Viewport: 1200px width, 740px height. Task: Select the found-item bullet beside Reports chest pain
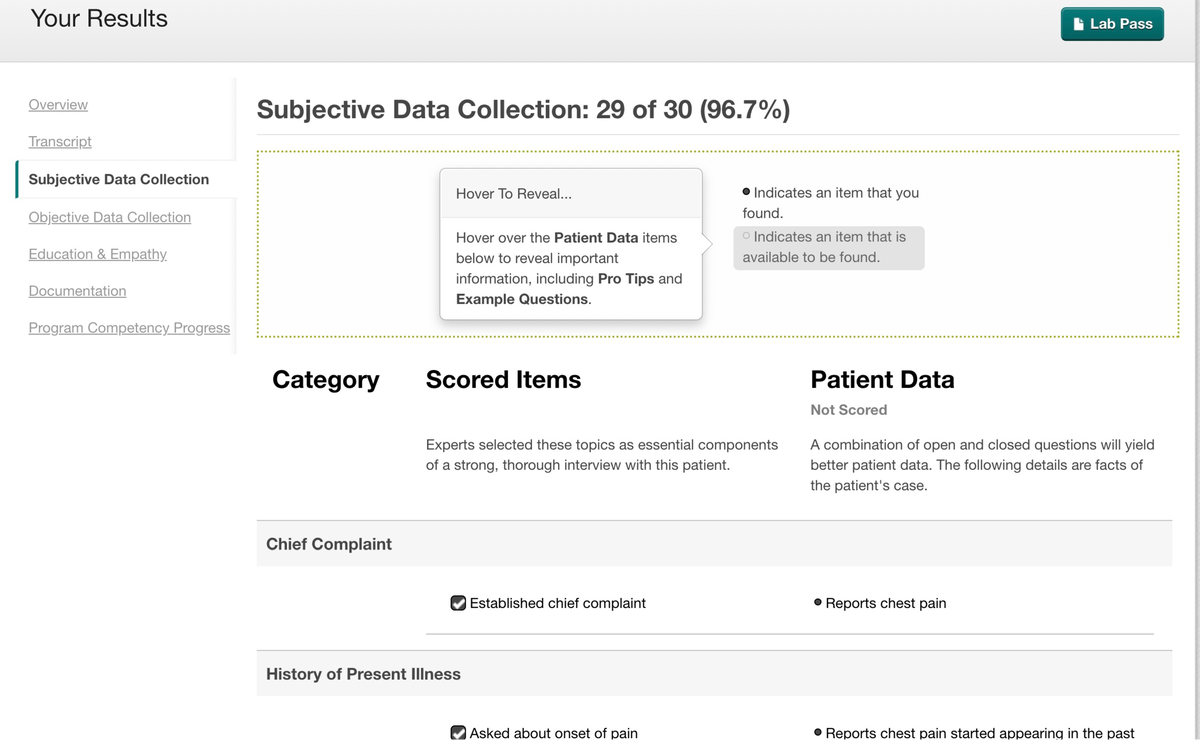coord(818,602)
